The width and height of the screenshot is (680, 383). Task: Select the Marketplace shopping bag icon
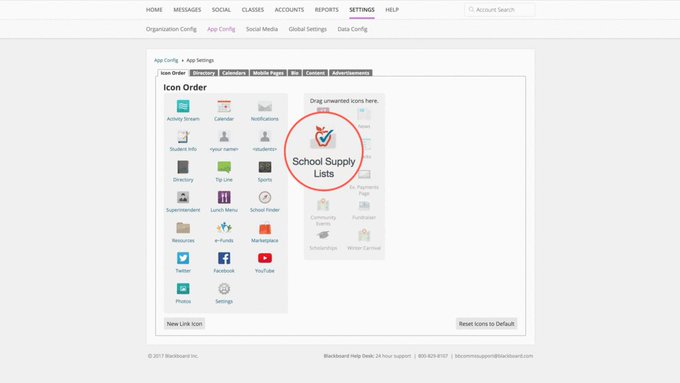point(265,228)
